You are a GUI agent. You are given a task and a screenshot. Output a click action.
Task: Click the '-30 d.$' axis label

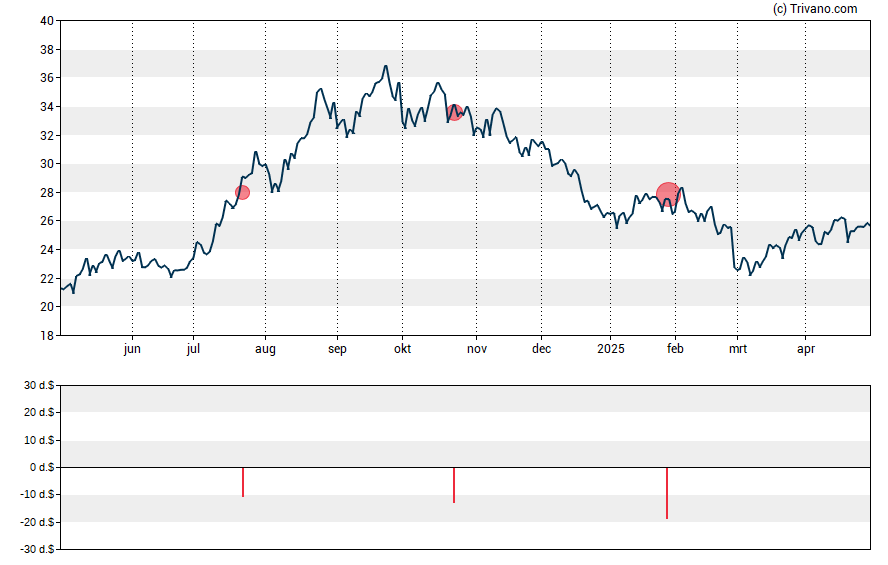pos(37,550)
